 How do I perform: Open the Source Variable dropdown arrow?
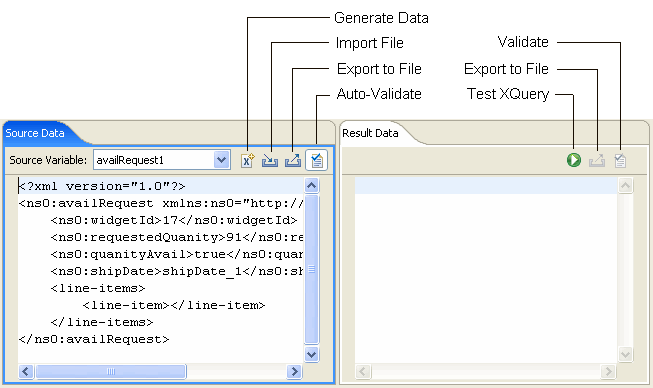click(222, 160)
